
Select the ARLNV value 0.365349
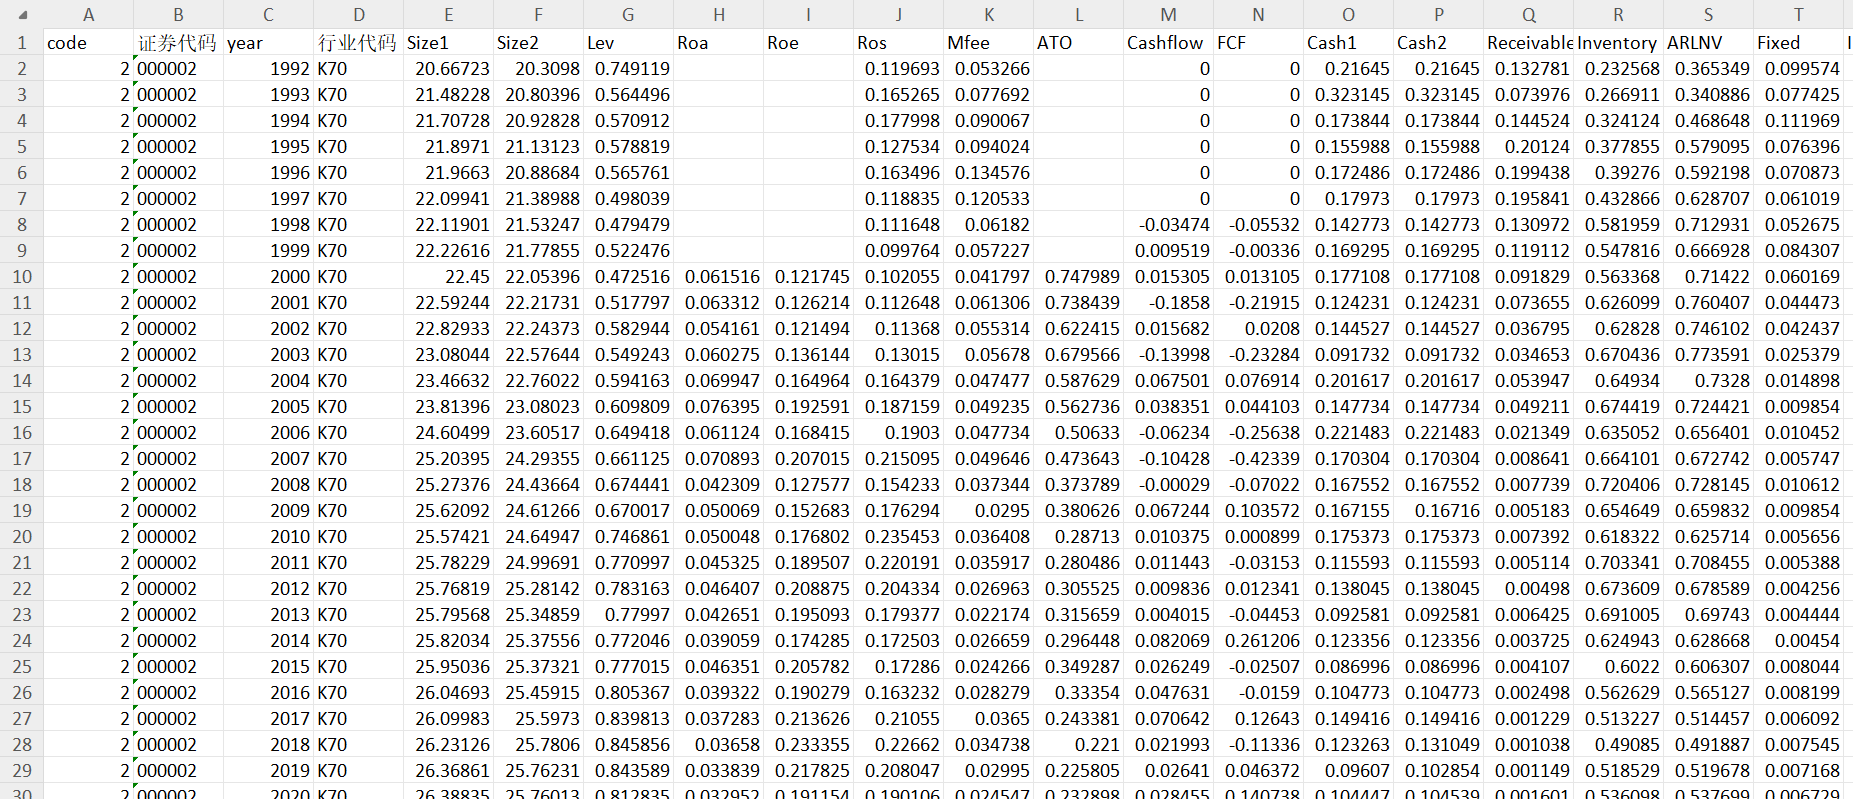(1709, 69)
